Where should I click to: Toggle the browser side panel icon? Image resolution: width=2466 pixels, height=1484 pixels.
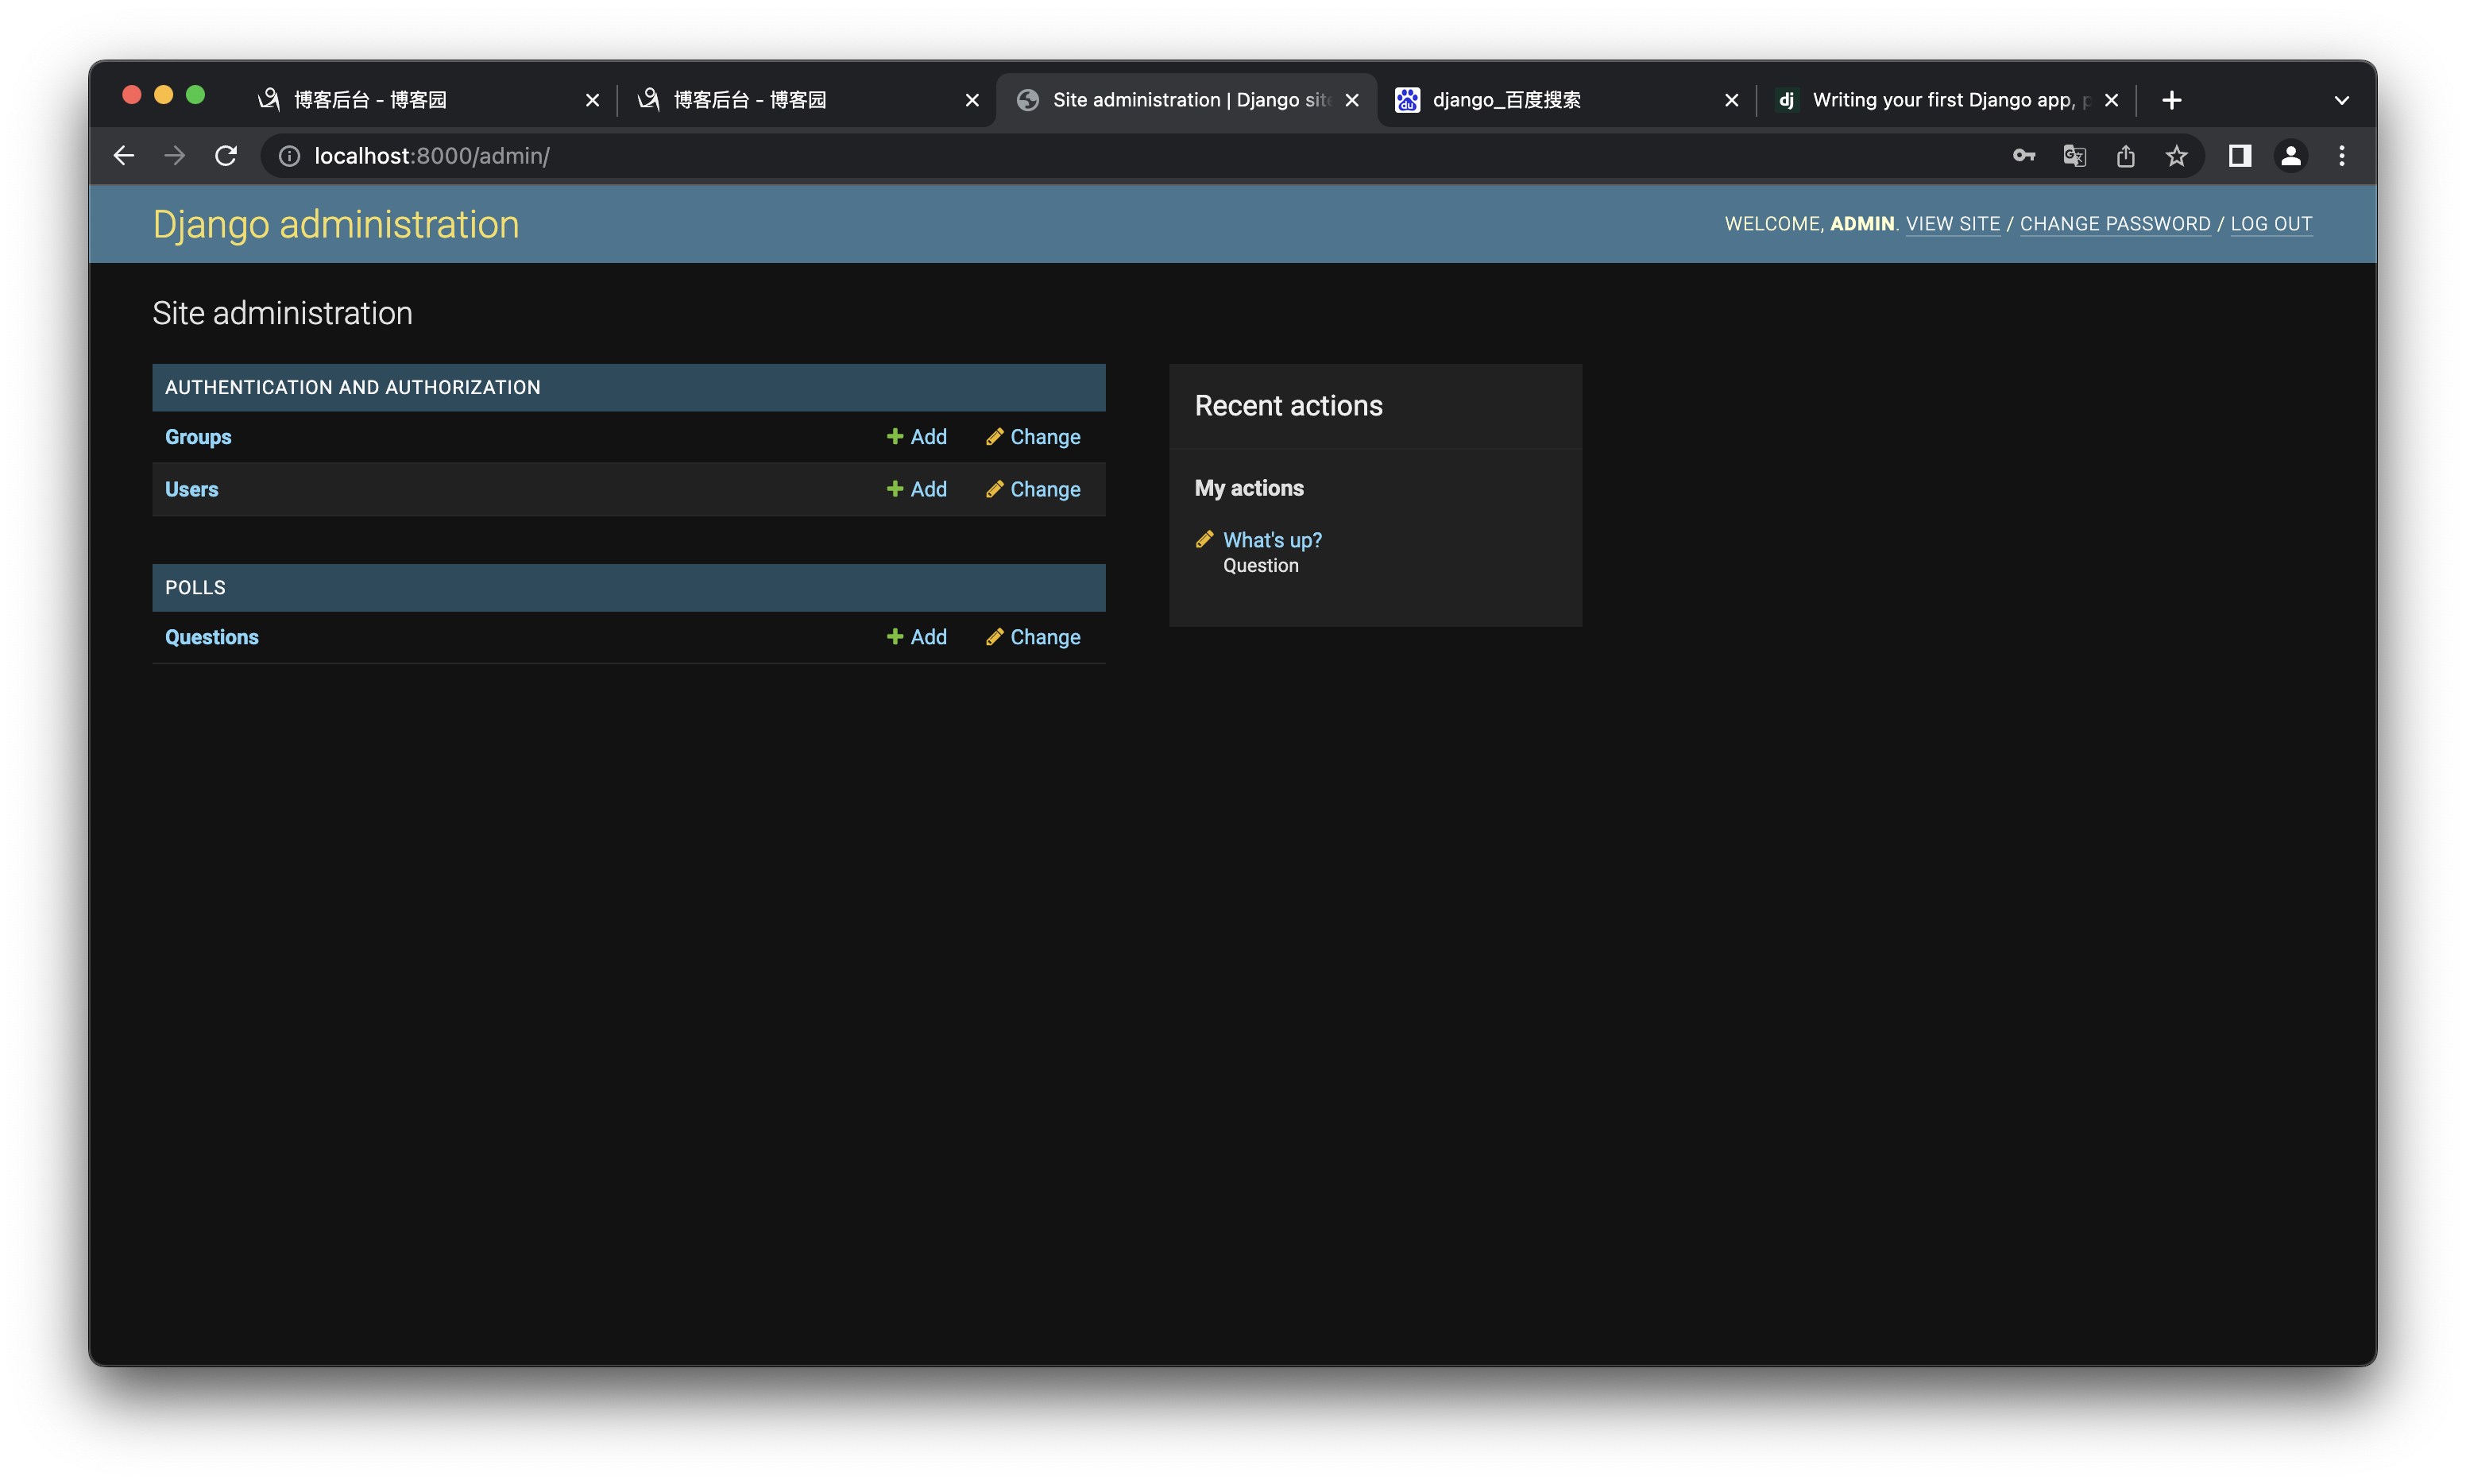click(x=2239, y=156)
